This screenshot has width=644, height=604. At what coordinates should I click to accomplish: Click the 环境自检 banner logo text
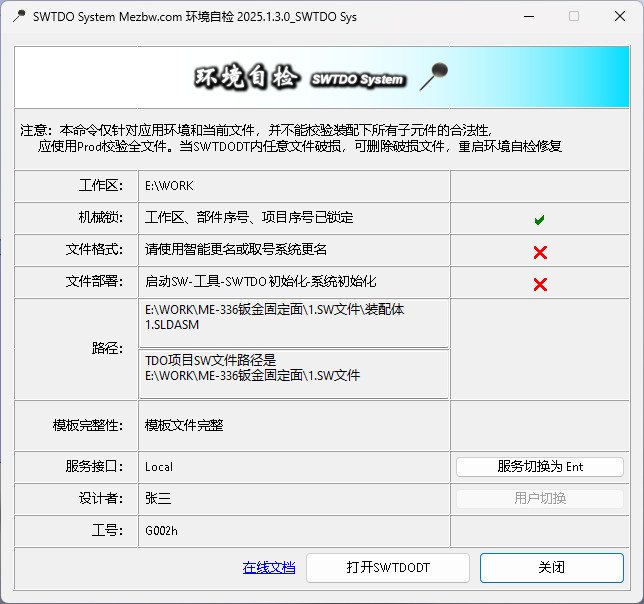[247, 77]
